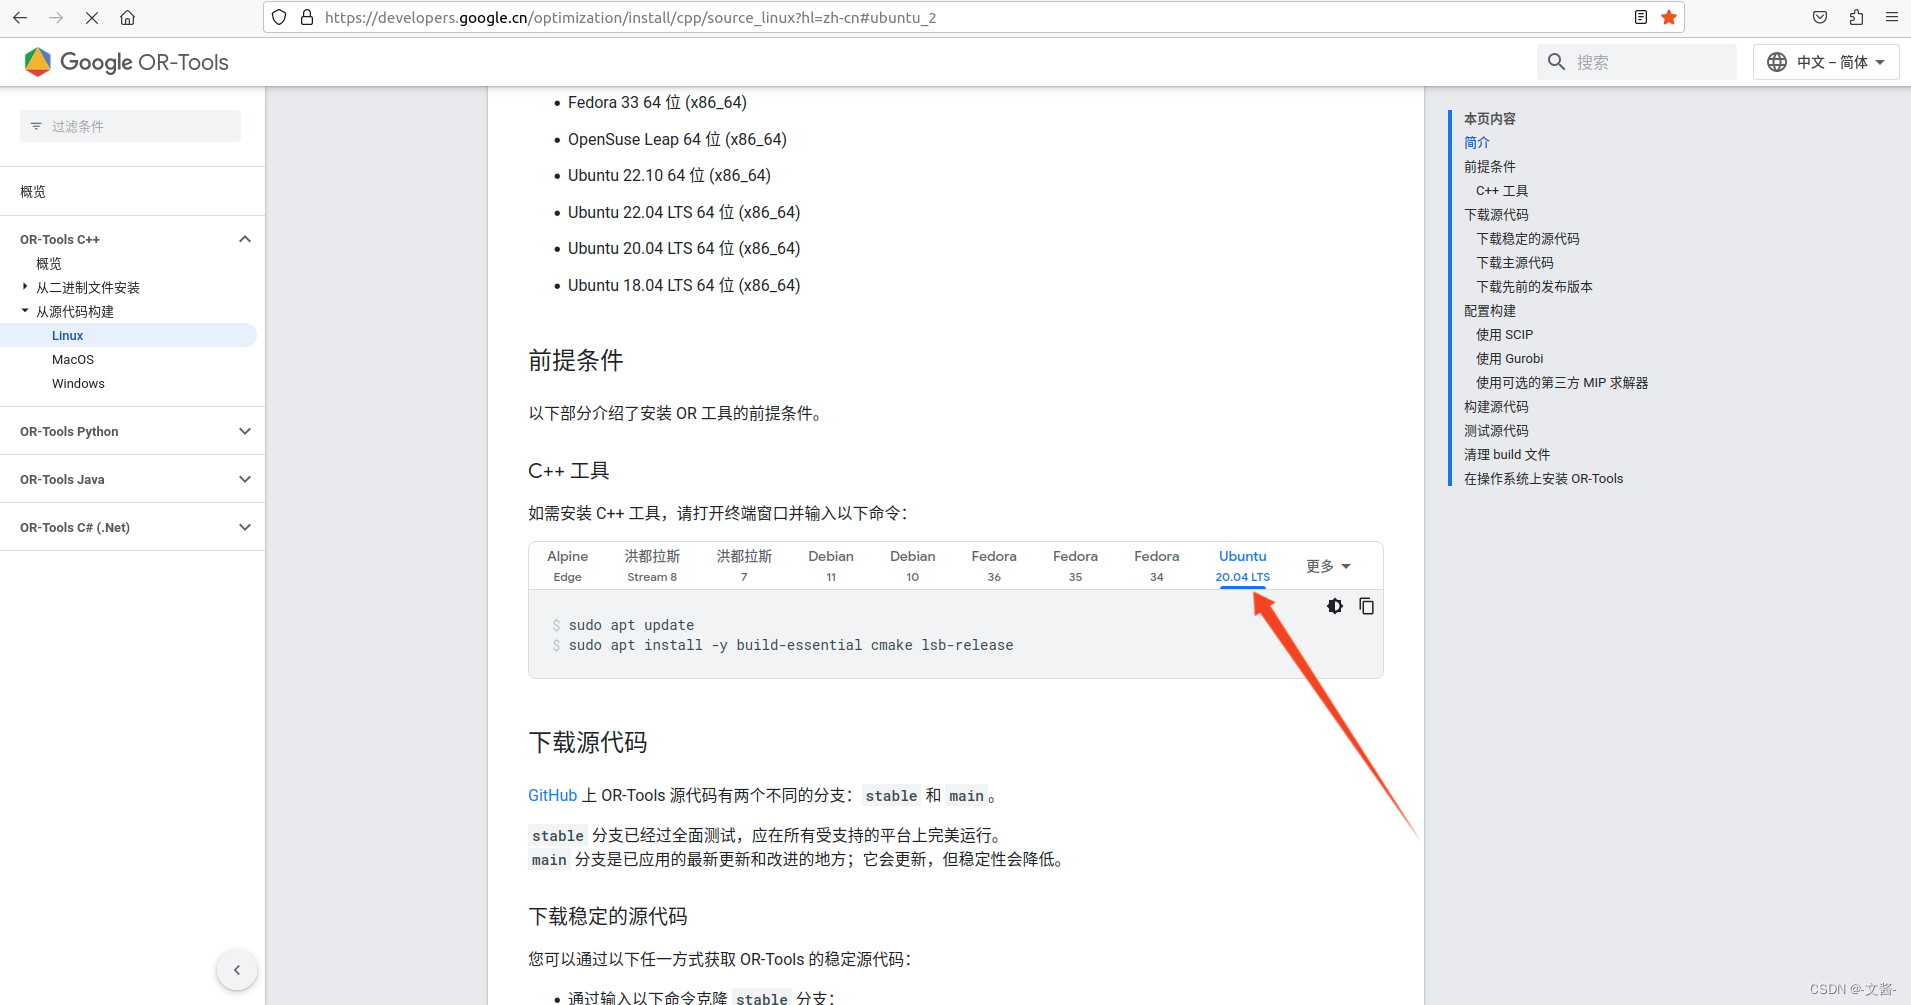Collapse the OR-Tools C++ section
Viewport: 1911px width, 1005px height.
pos(245,239)
